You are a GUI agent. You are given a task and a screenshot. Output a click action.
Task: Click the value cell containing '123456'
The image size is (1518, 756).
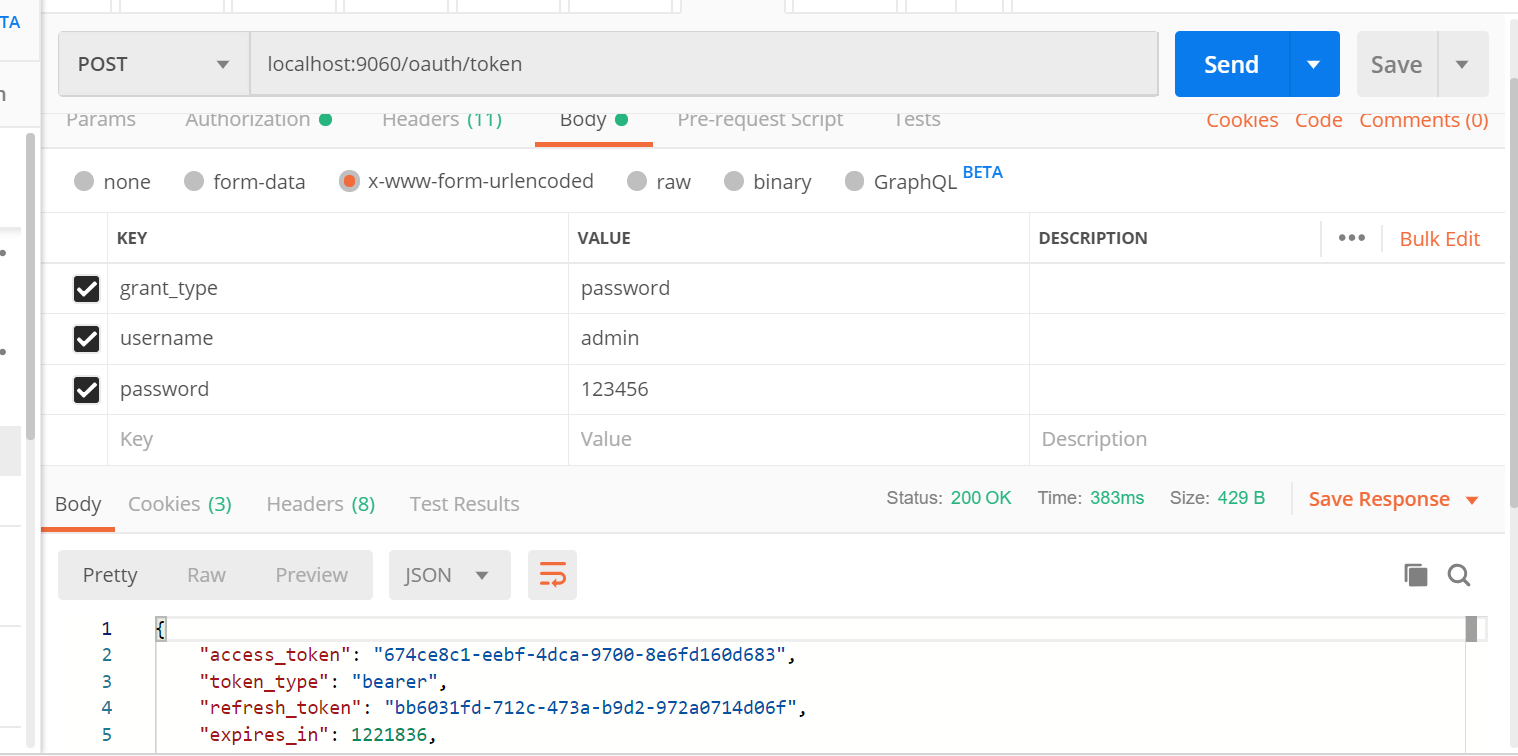799,389
